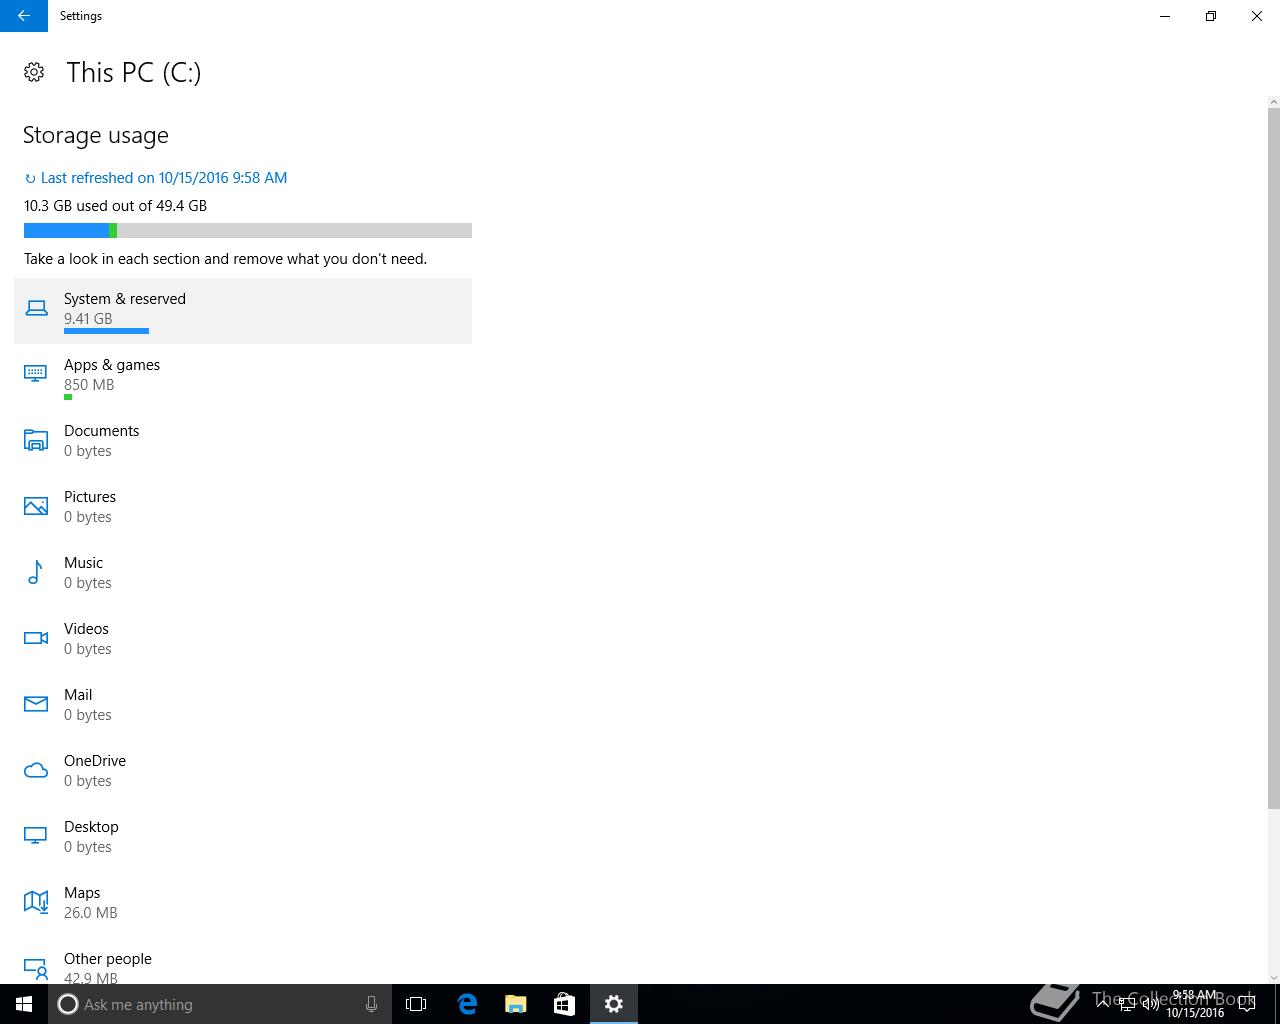
Task: Launch Microsoft Edge from the taskbar
Action: [467, 1004]
